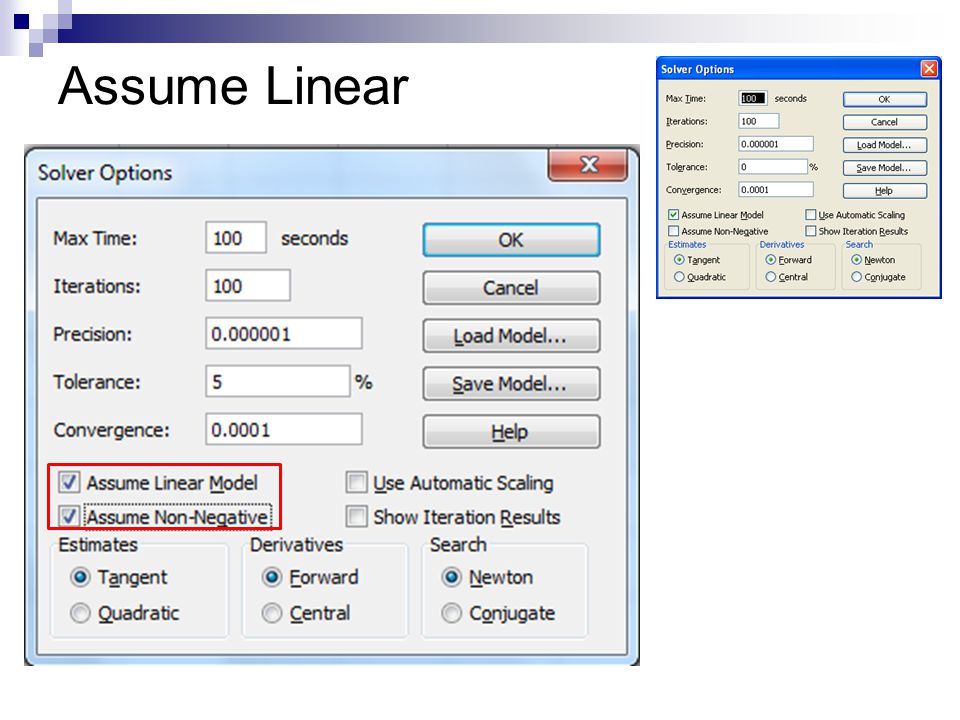
Task: Select Forward radio in small dialog
Action: pos(771,260)
